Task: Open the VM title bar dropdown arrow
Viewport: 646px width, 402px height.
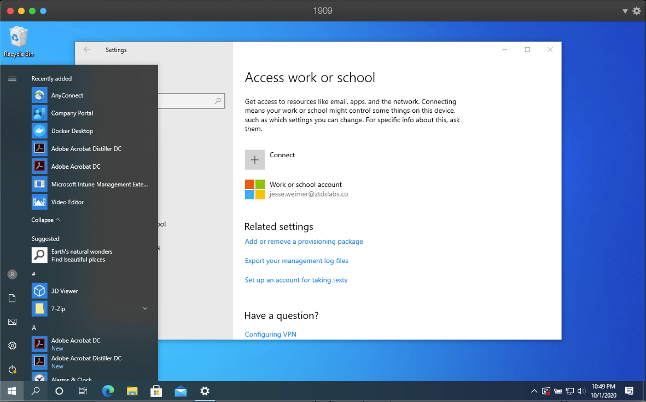Action: tap(625, 11)
